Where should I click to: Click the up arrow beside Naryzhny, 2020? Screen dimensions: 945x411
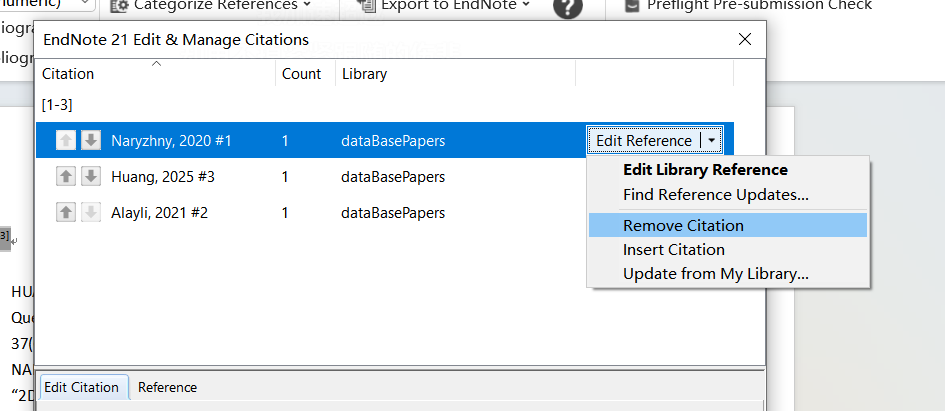coord(66,141)
